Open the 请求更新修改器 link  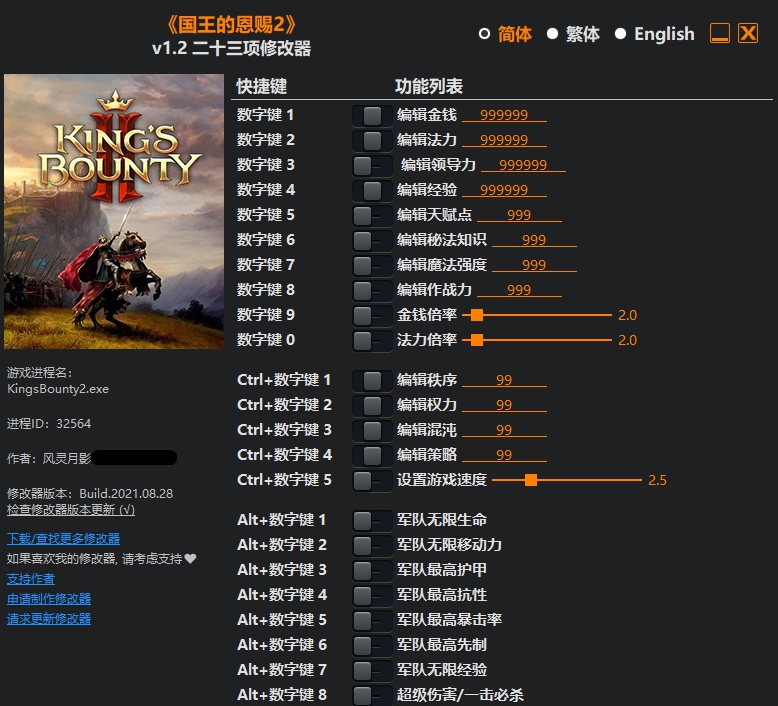tap(49, 619)
